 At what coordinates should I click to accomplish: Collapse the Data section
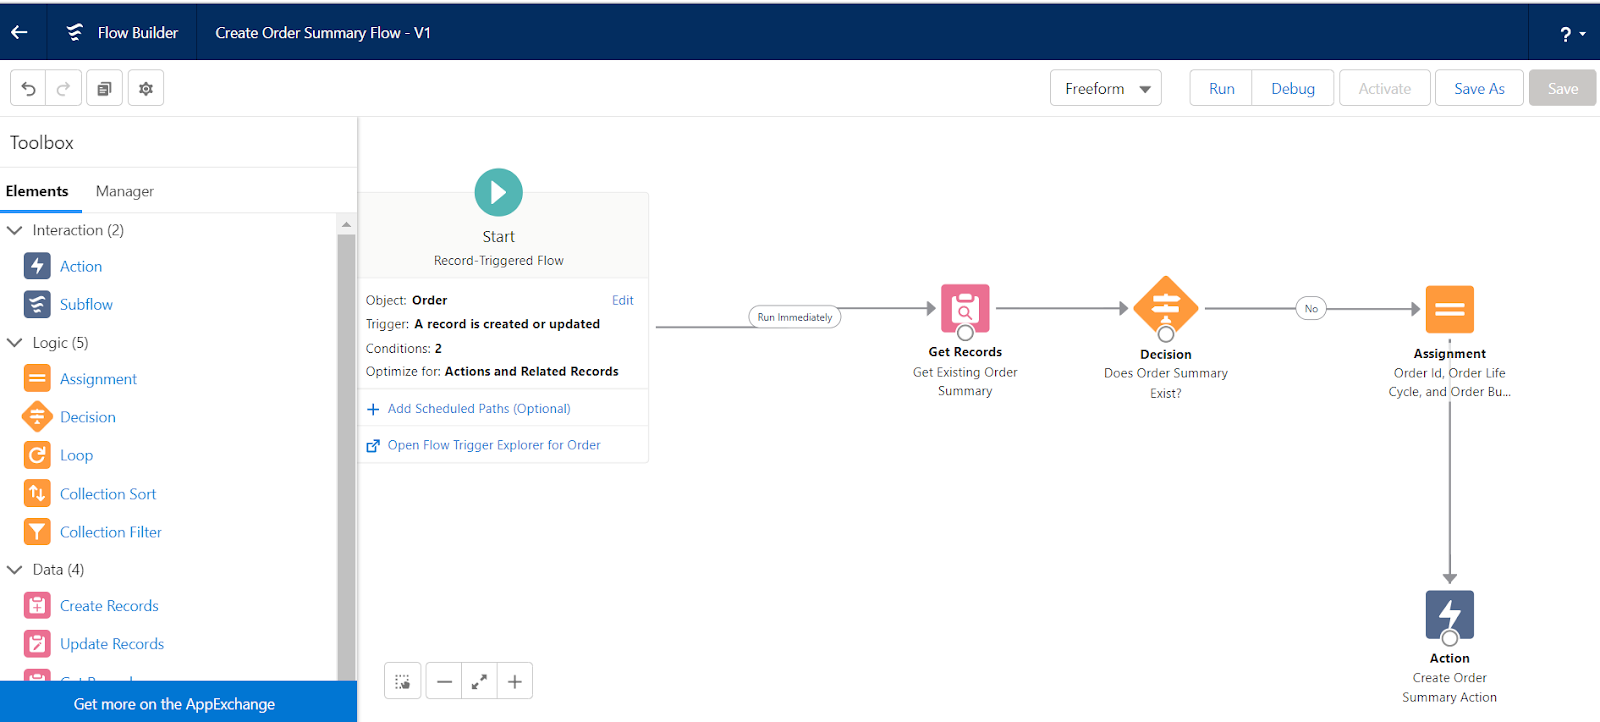(15, 570)
